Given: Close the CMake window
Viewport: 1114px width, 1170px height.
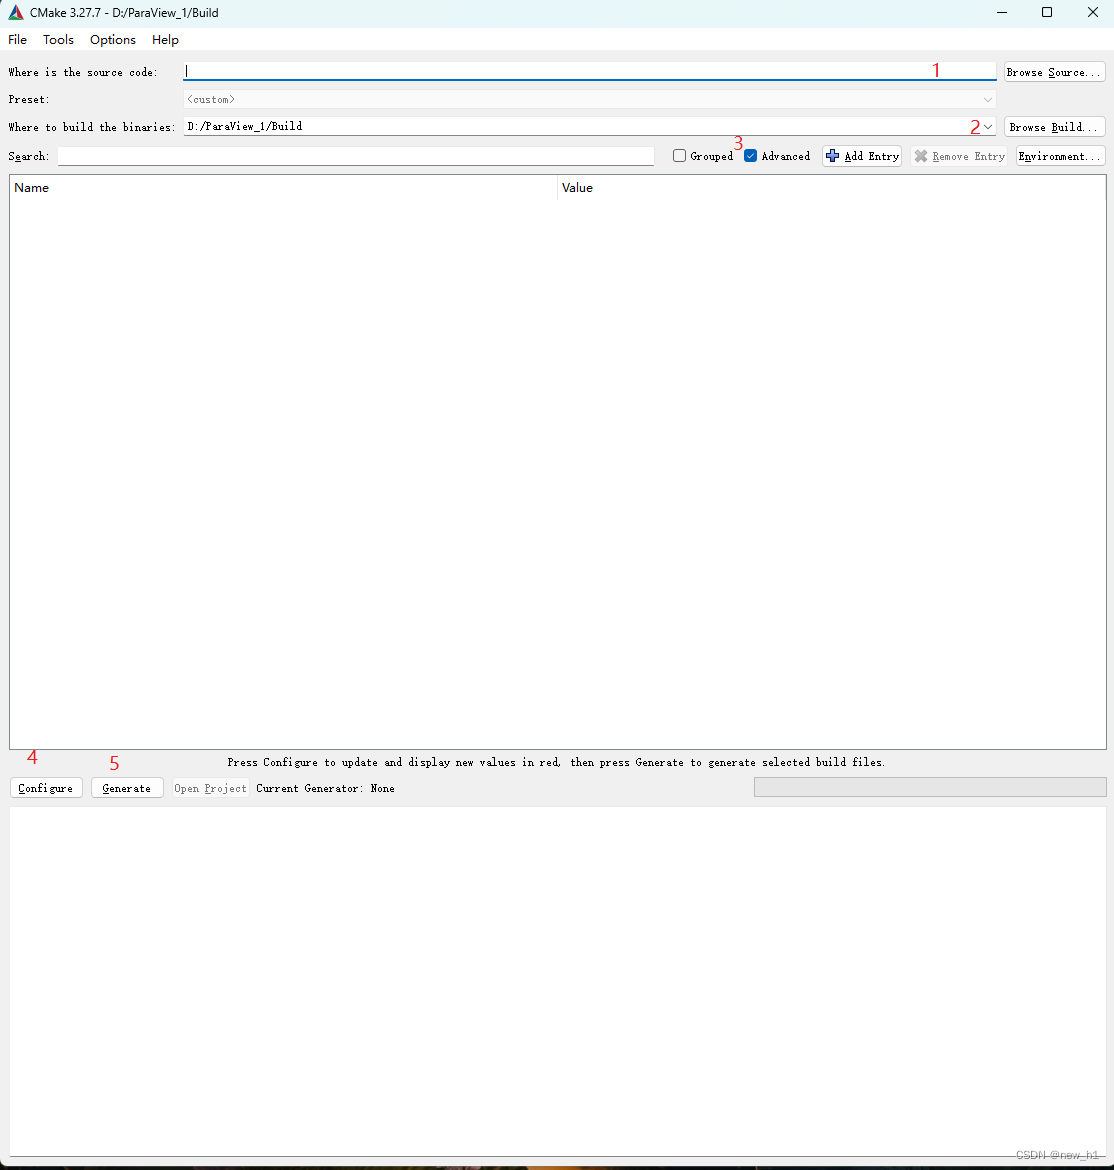Looking at the screenshot, I should click(1092, 13).
